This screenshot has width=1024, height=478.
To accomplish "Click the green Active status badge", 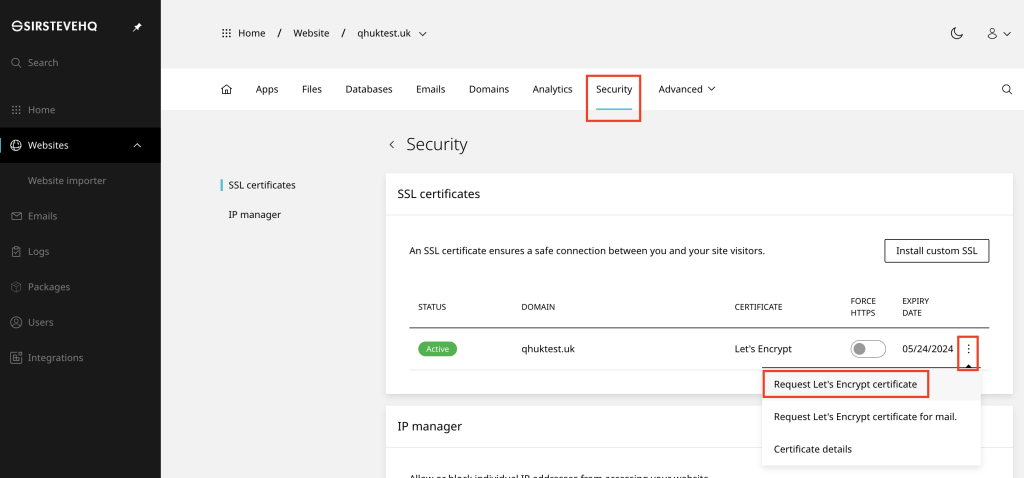I will 438,349.
